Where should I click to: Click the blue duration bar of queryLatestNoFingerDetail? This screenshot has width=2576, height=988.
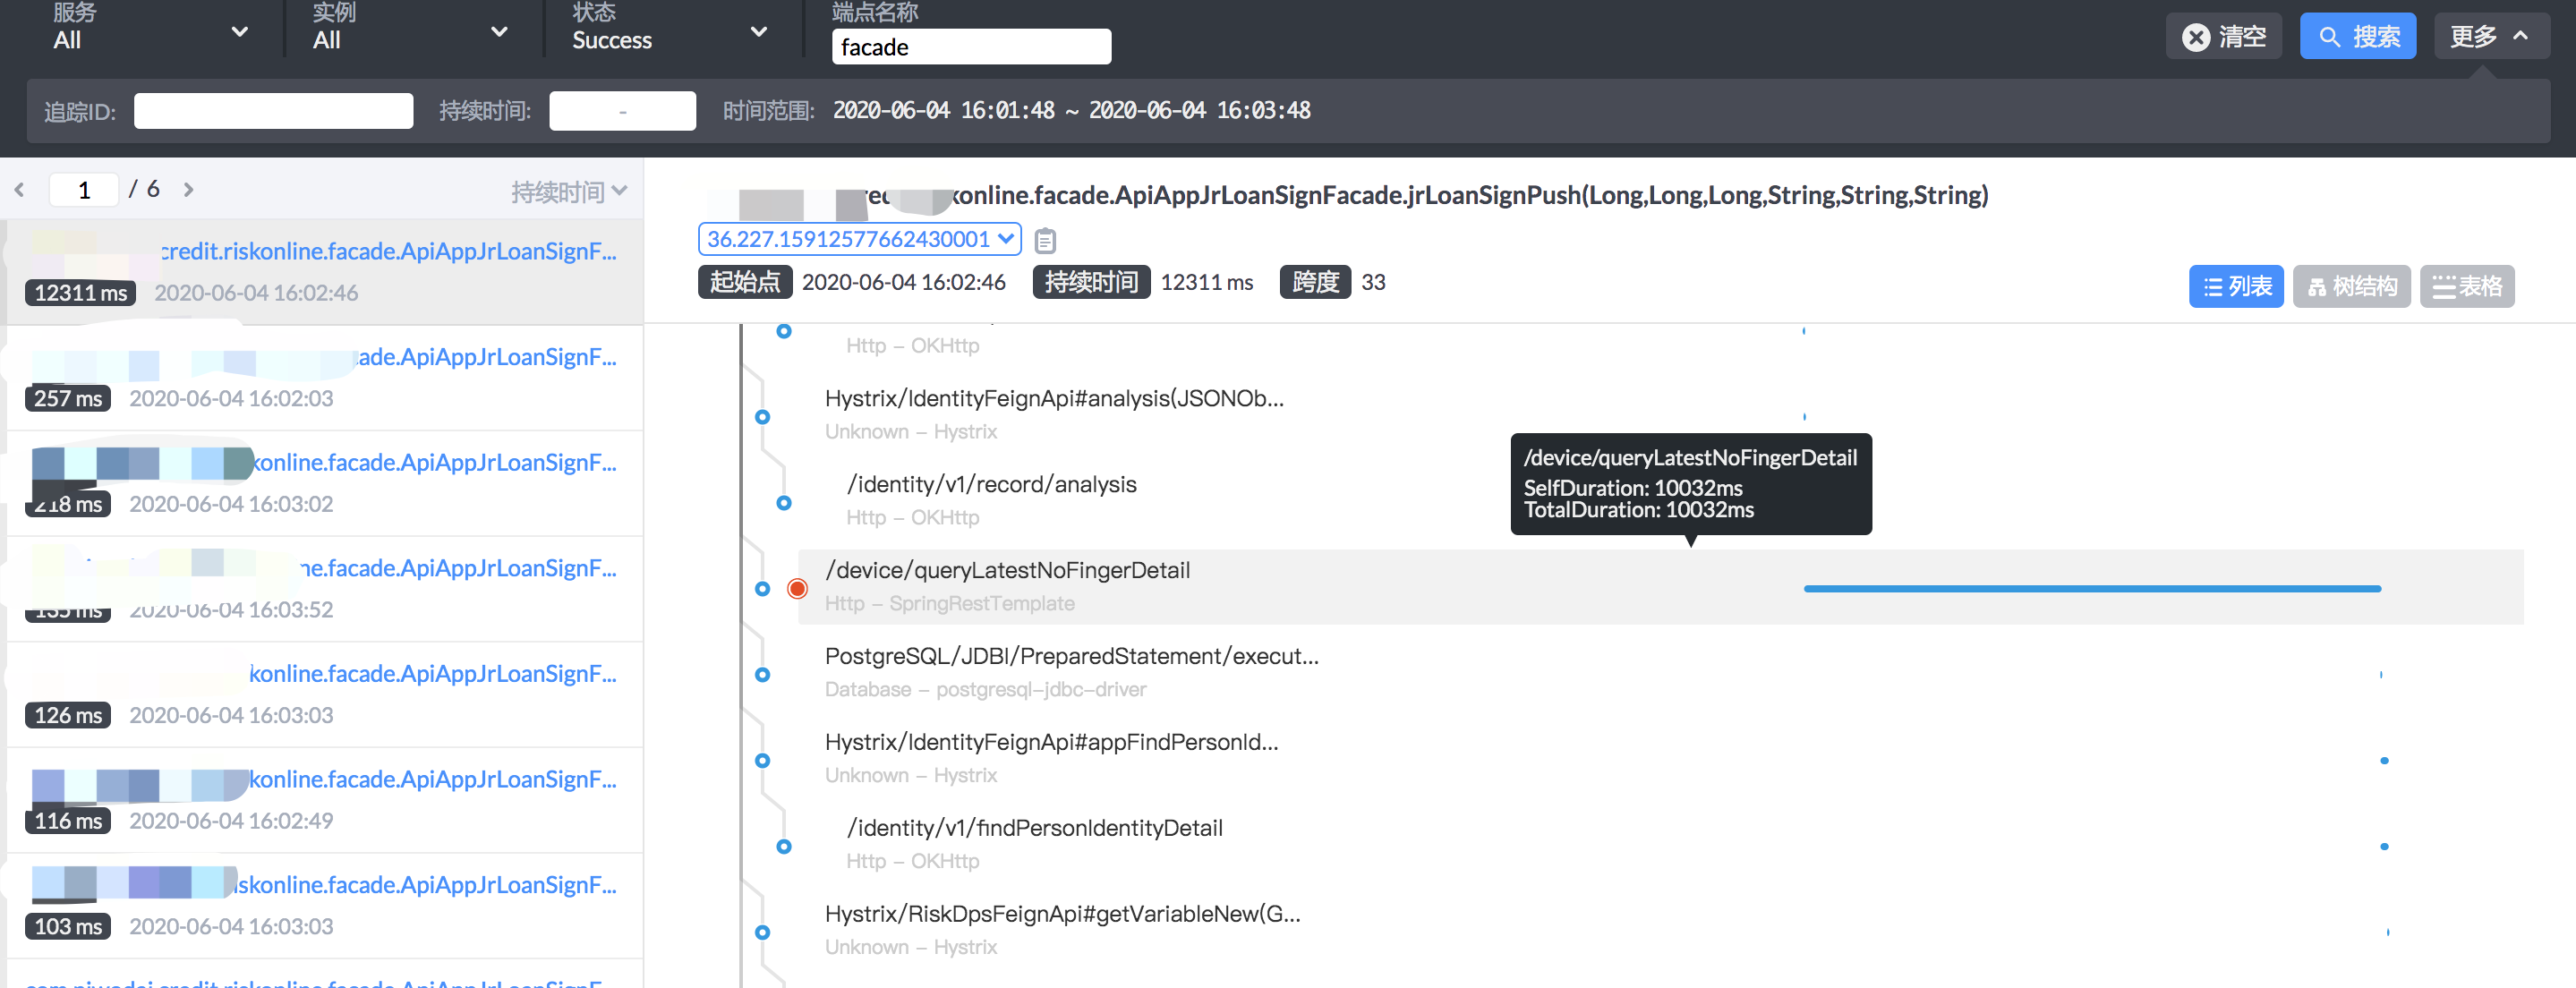[x=2091, y=589]
